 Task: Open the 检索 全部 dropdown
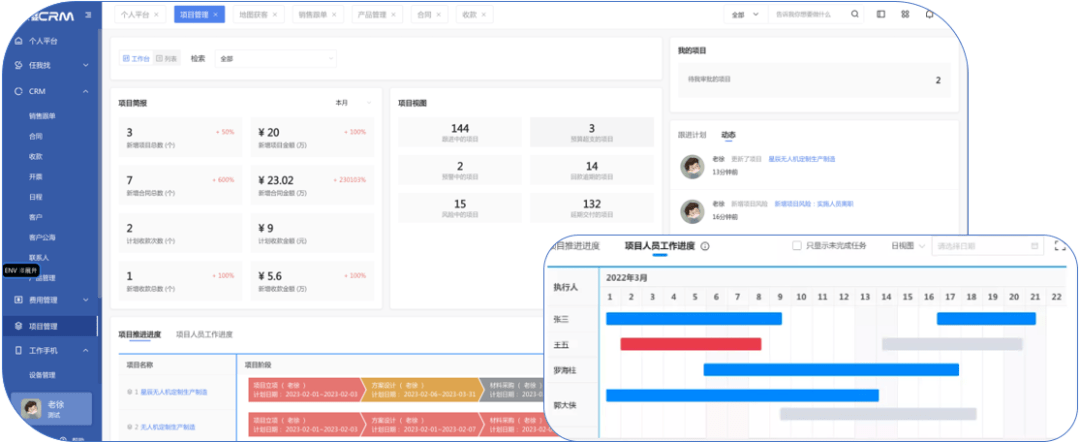[x=276, y=59]
